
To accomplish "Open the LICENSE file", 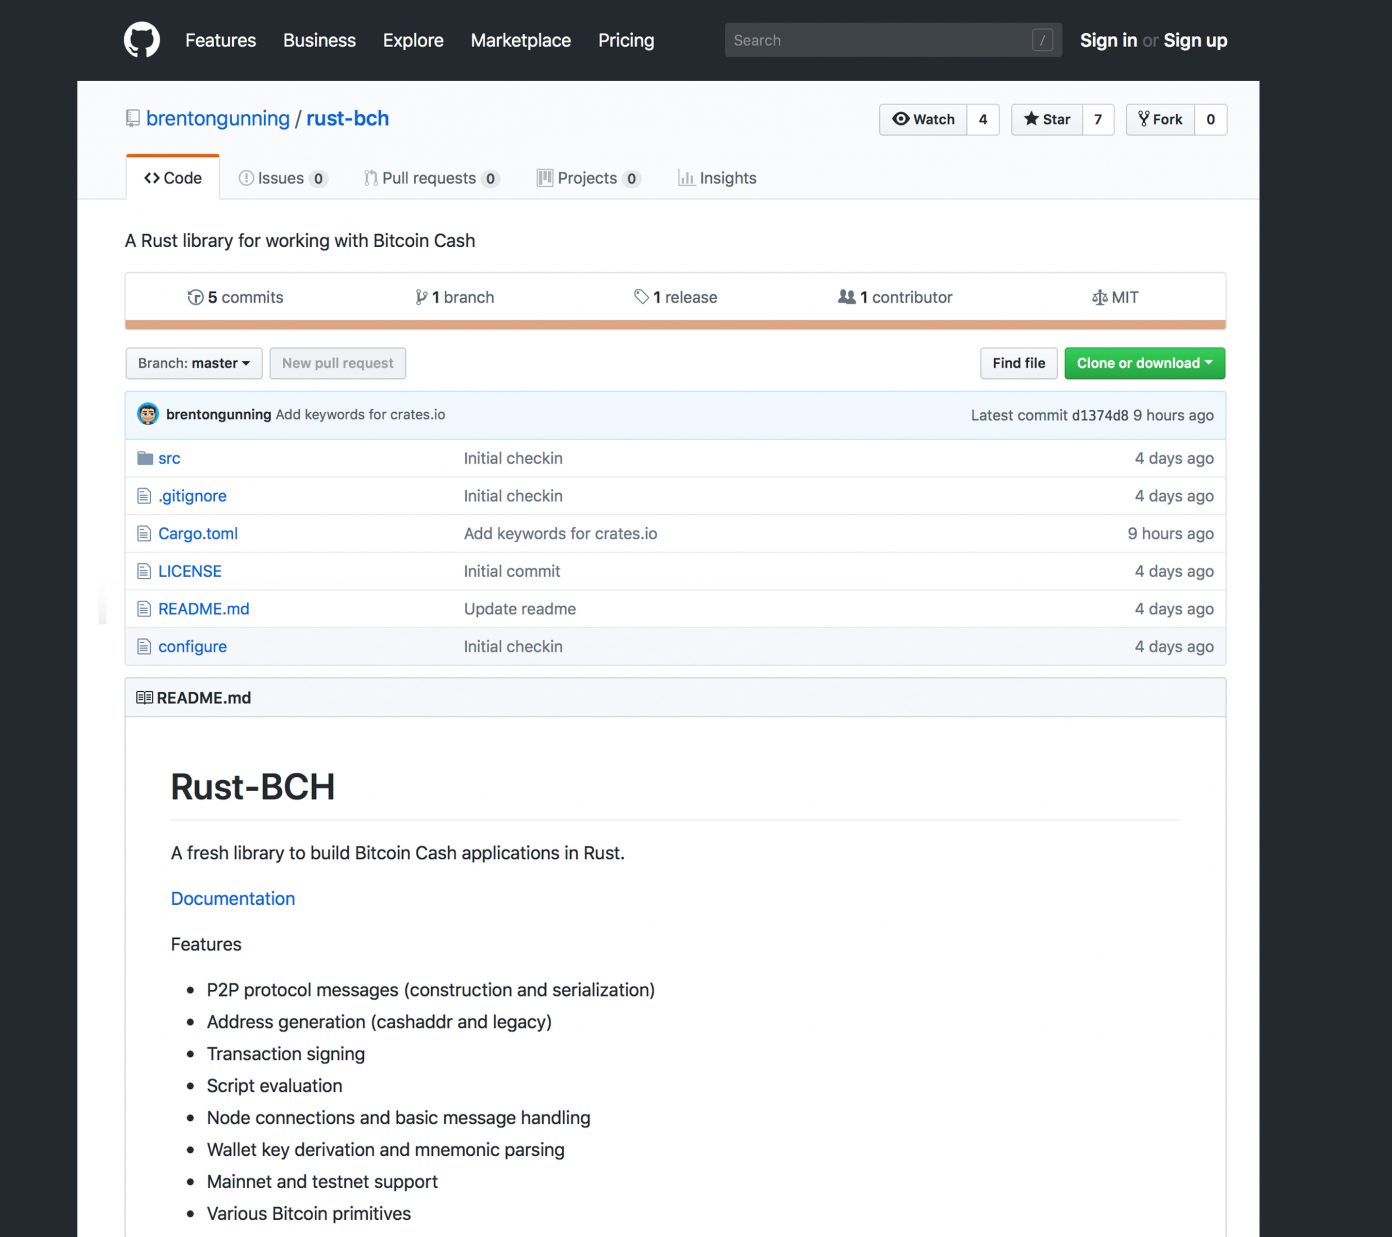I will click(190, 571).
